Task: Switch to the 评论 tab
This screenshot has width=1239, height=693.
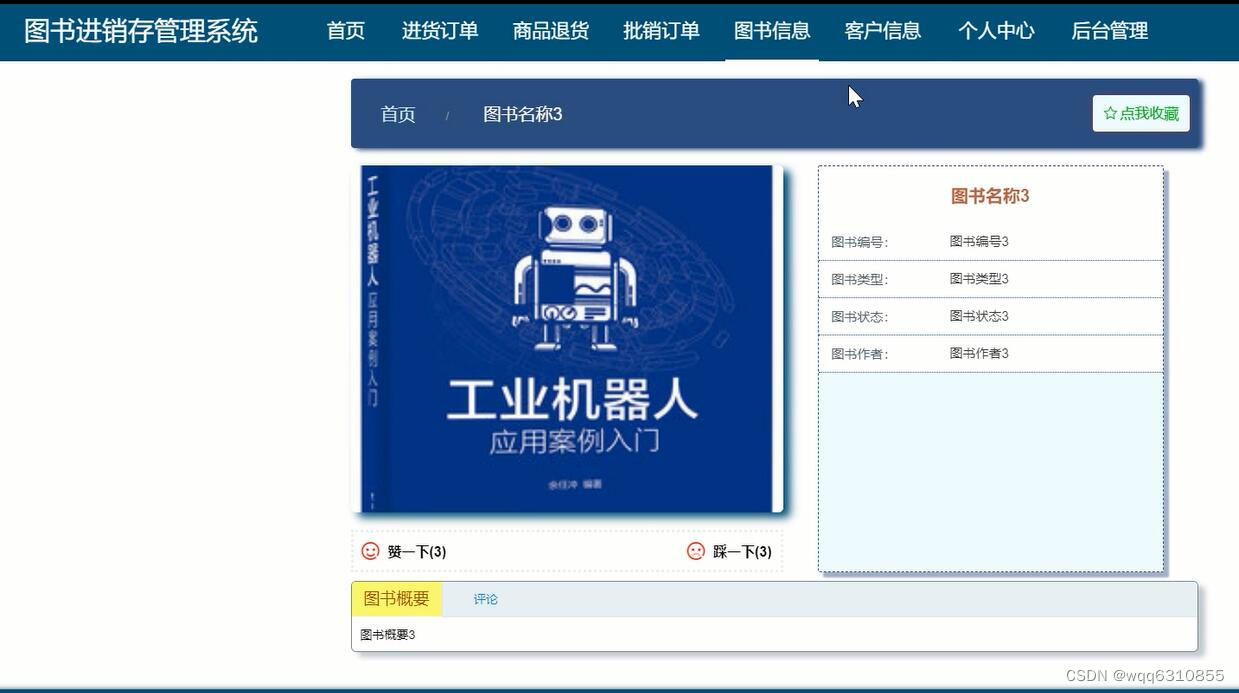Action: tap(486, 599)
